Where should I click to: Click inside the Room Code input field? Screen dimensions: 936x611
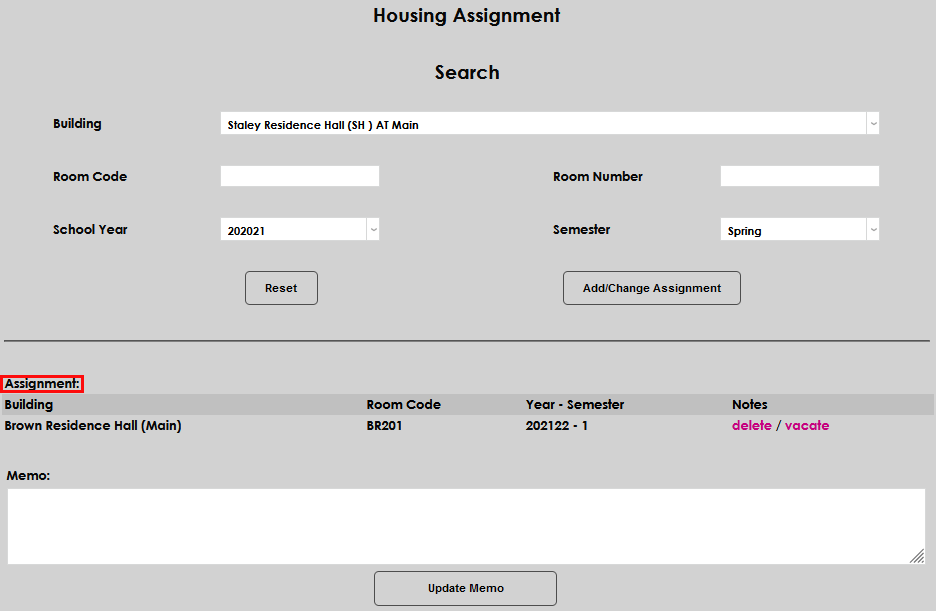click(299, 175)
